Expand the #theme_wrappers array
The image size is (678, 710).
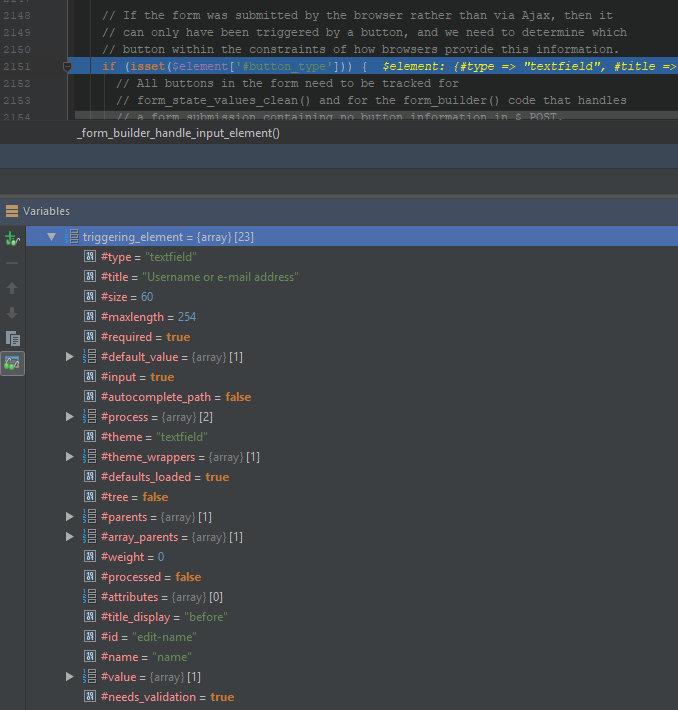(70, 457)
